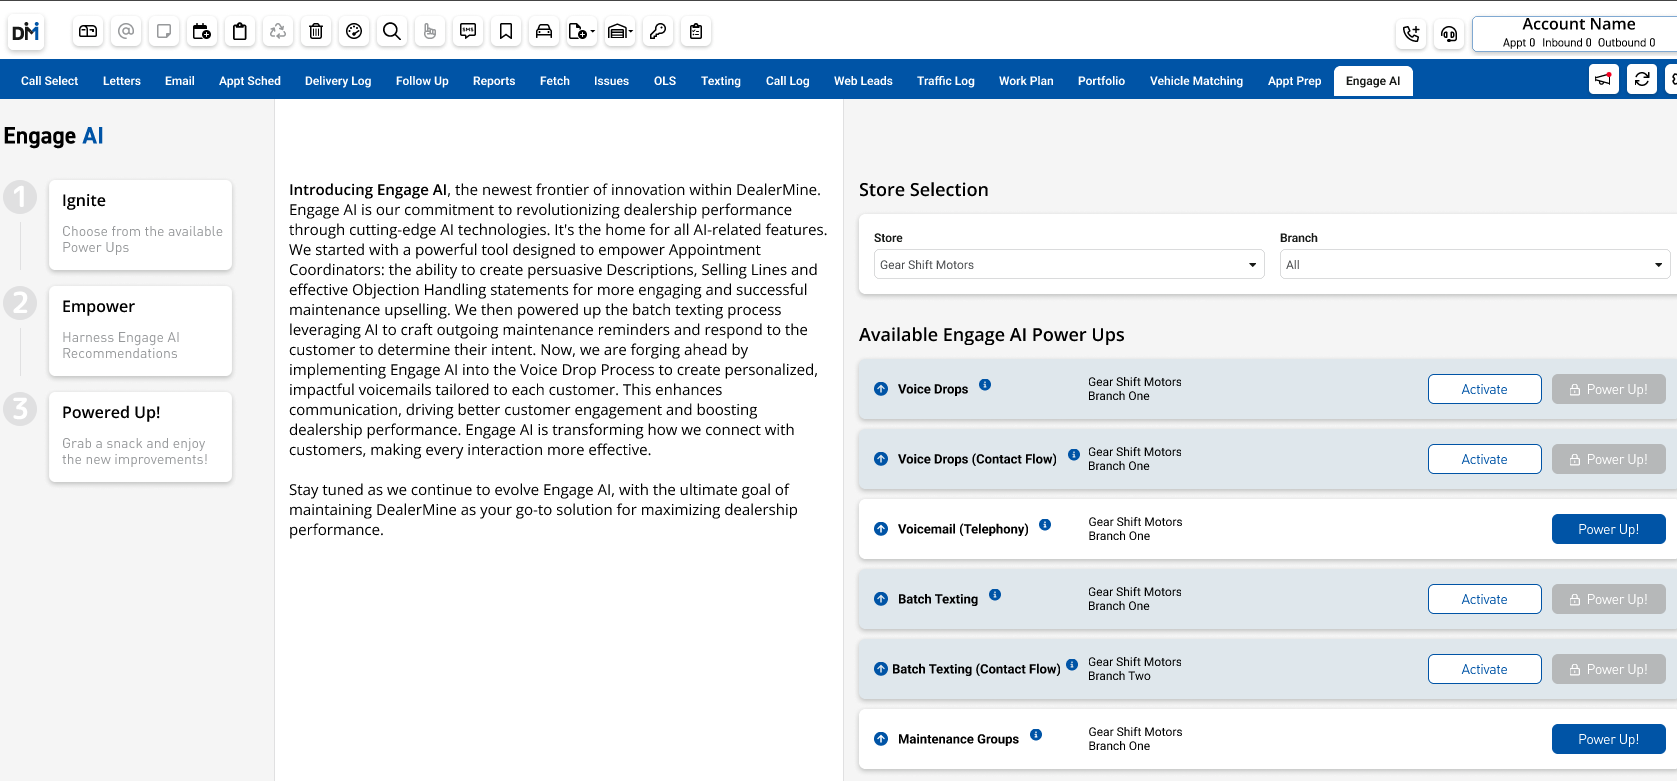The height and width of the screenshot is (781, 1677).
Task: Click the checklist clipboard icon
Action: (x=696, y=31)
